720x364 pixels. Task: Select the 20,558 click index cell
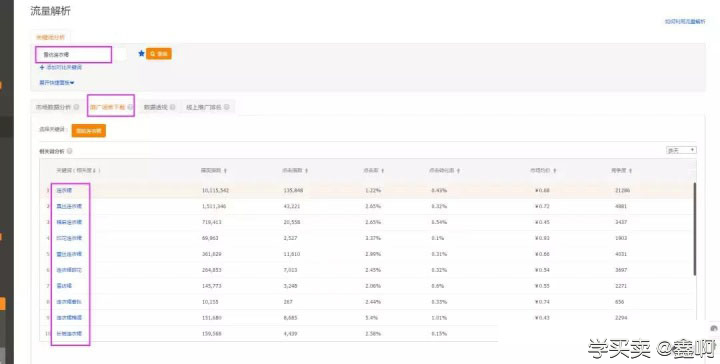click(x=292, y=222)
